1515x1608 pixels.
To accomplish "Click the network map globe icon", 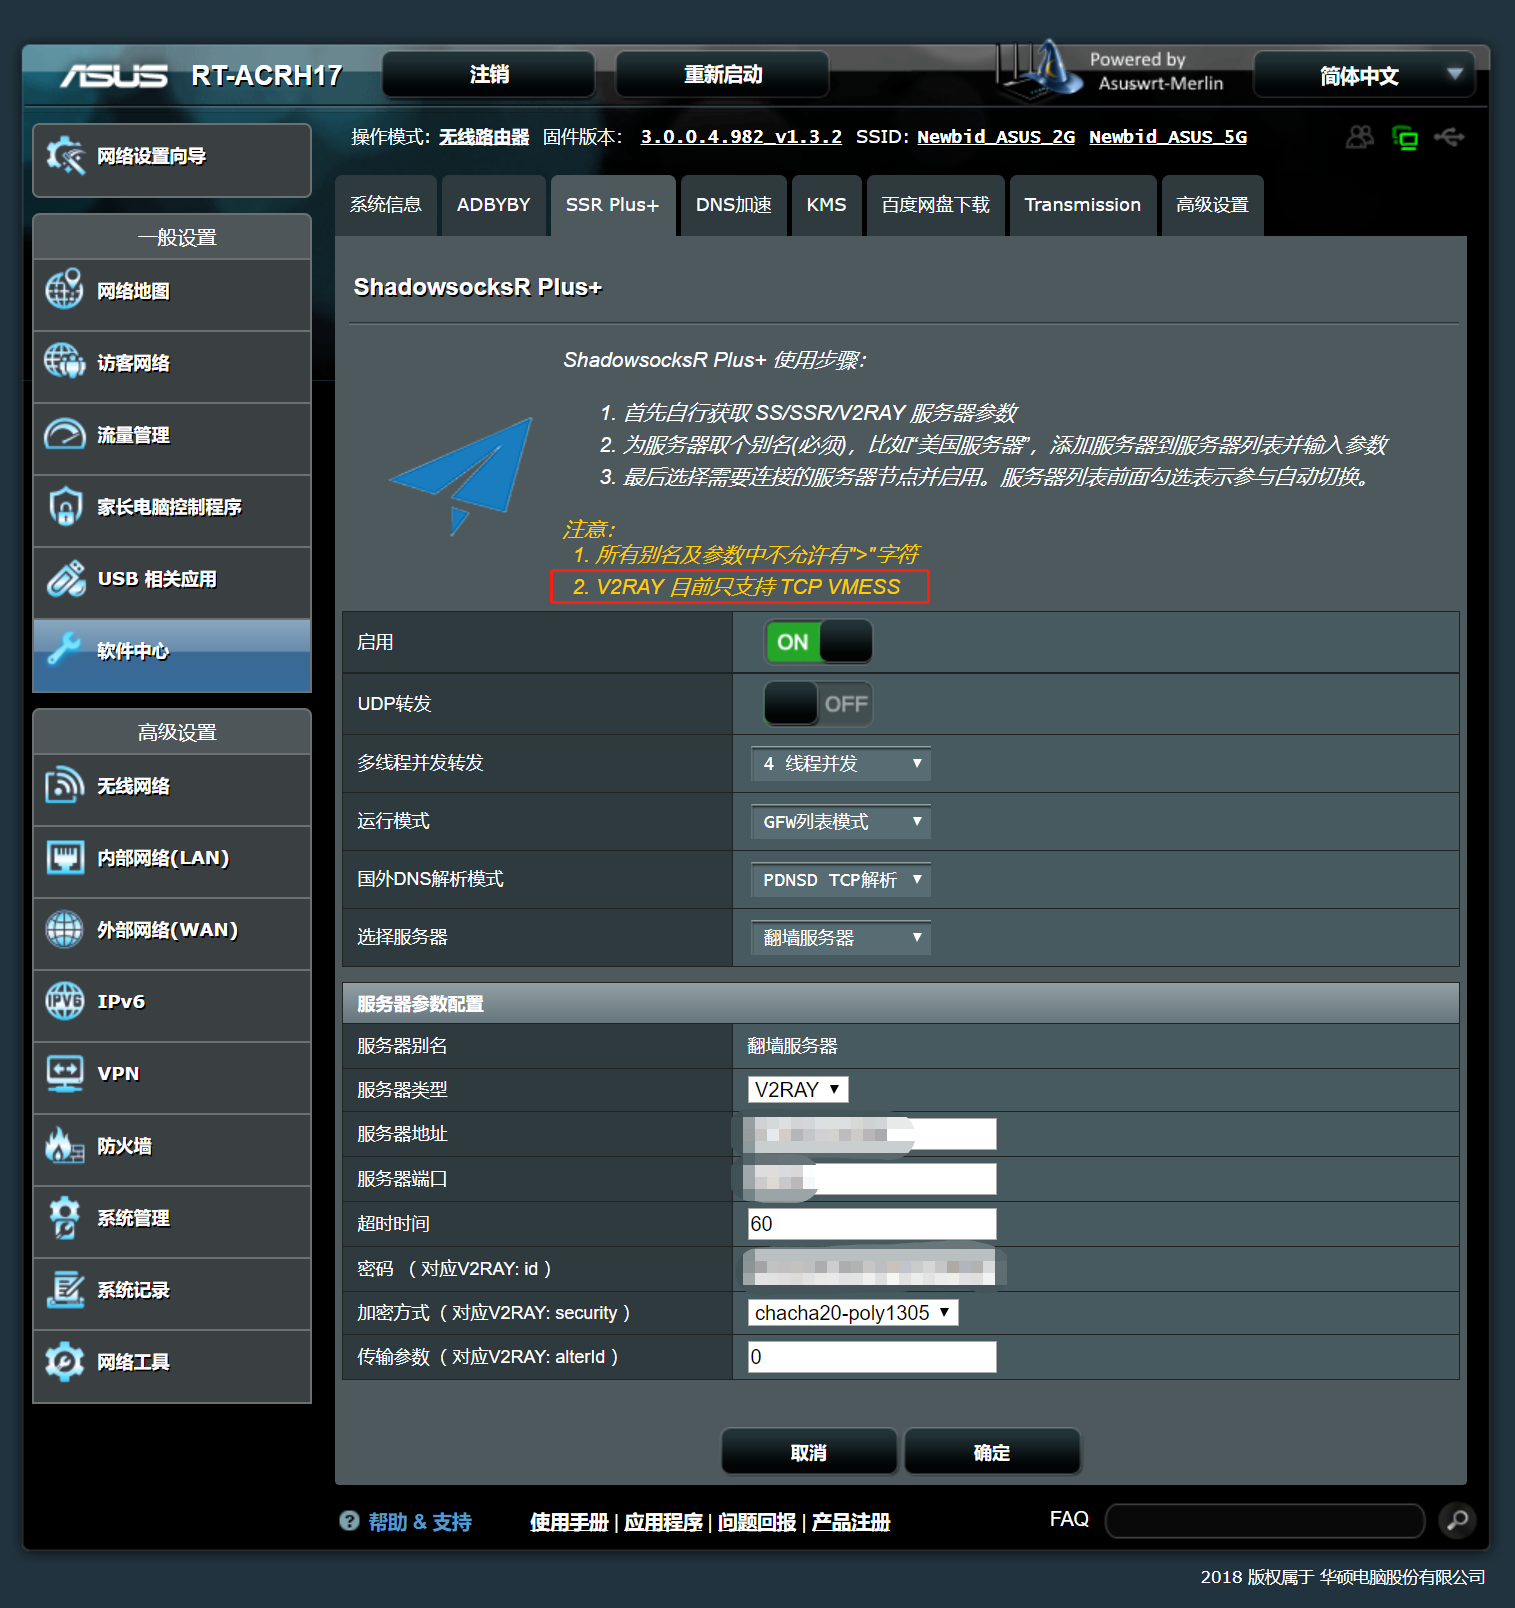I will click(x=65, y=290).
